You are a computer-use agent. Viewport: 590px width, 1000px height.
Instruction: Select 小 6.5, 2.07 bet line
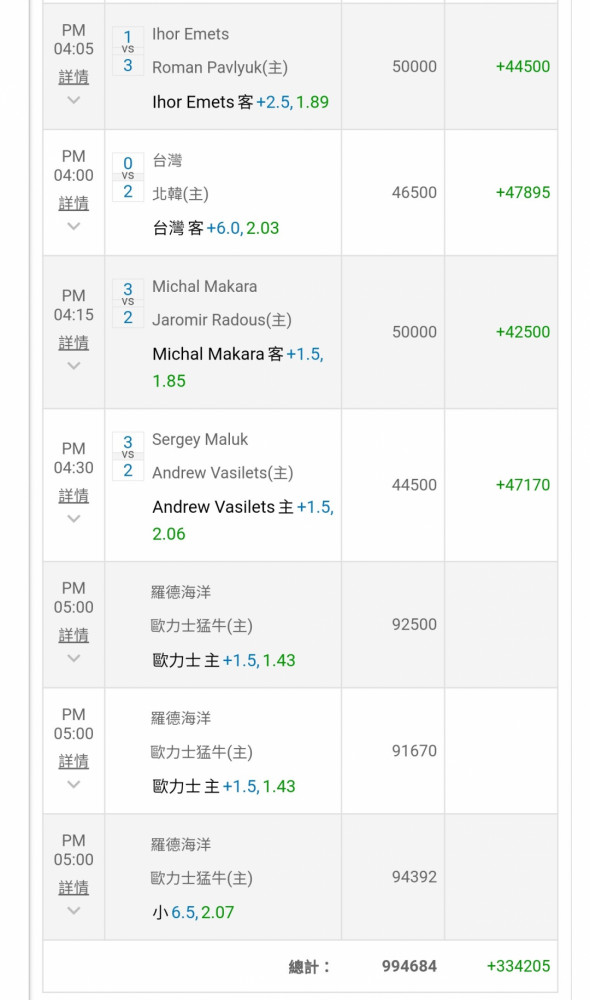193,913
